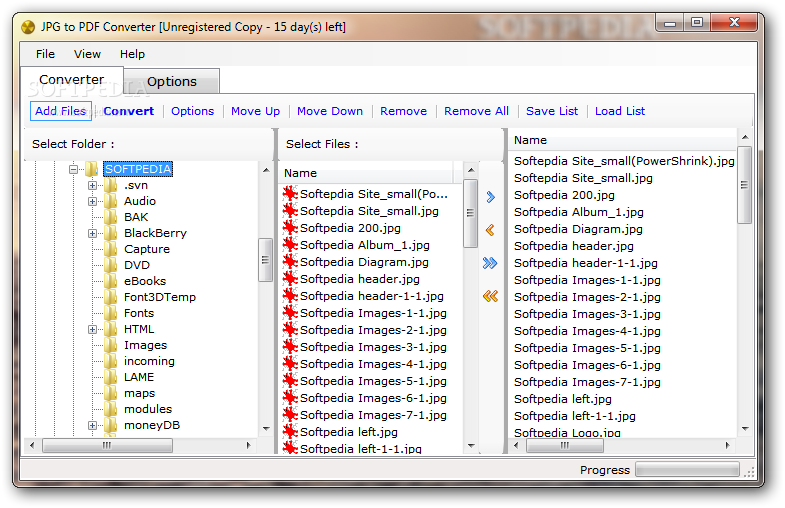Expand the .svn folder node
The image size is (785, 508).
tap(92, 185)
